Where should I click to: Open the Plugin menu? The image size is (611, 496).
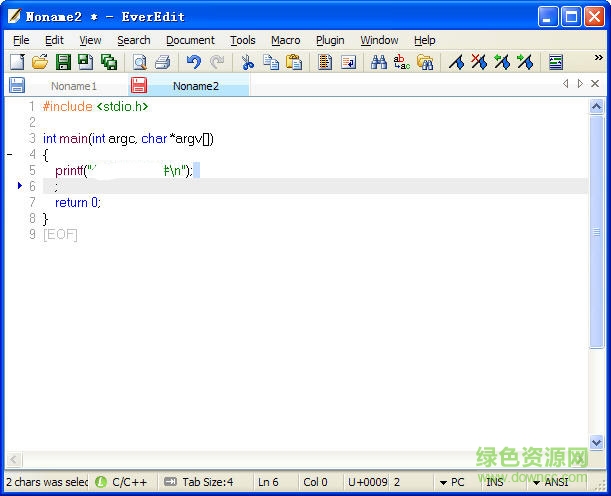coord(330,40)
